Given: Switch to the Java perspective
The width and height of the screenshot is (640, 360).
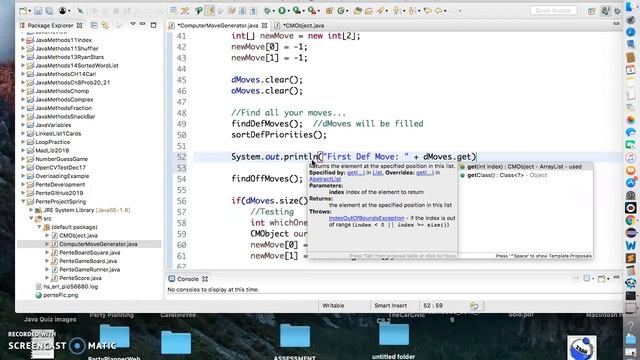Looking at the screenshot, I should pos(605,11).
